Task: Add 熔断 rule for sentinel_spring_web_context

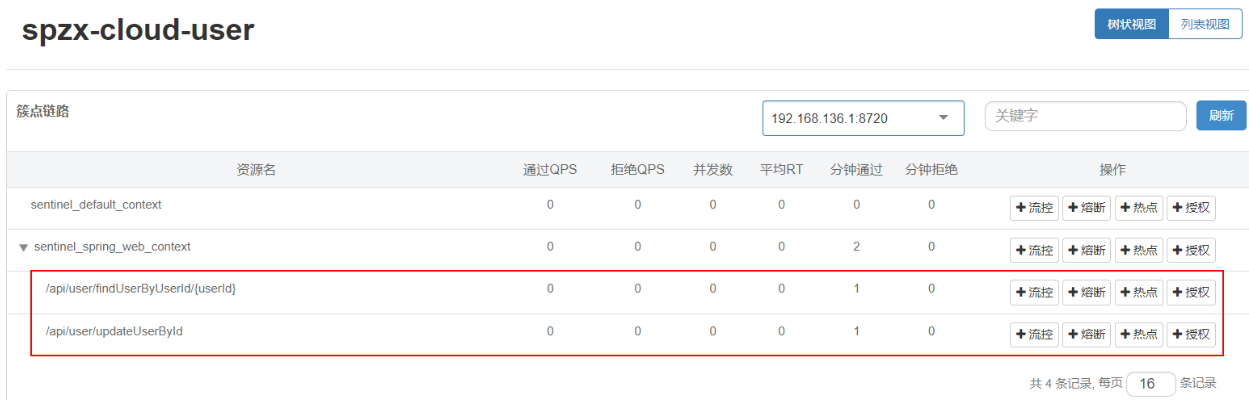Action: [1086, 250]
